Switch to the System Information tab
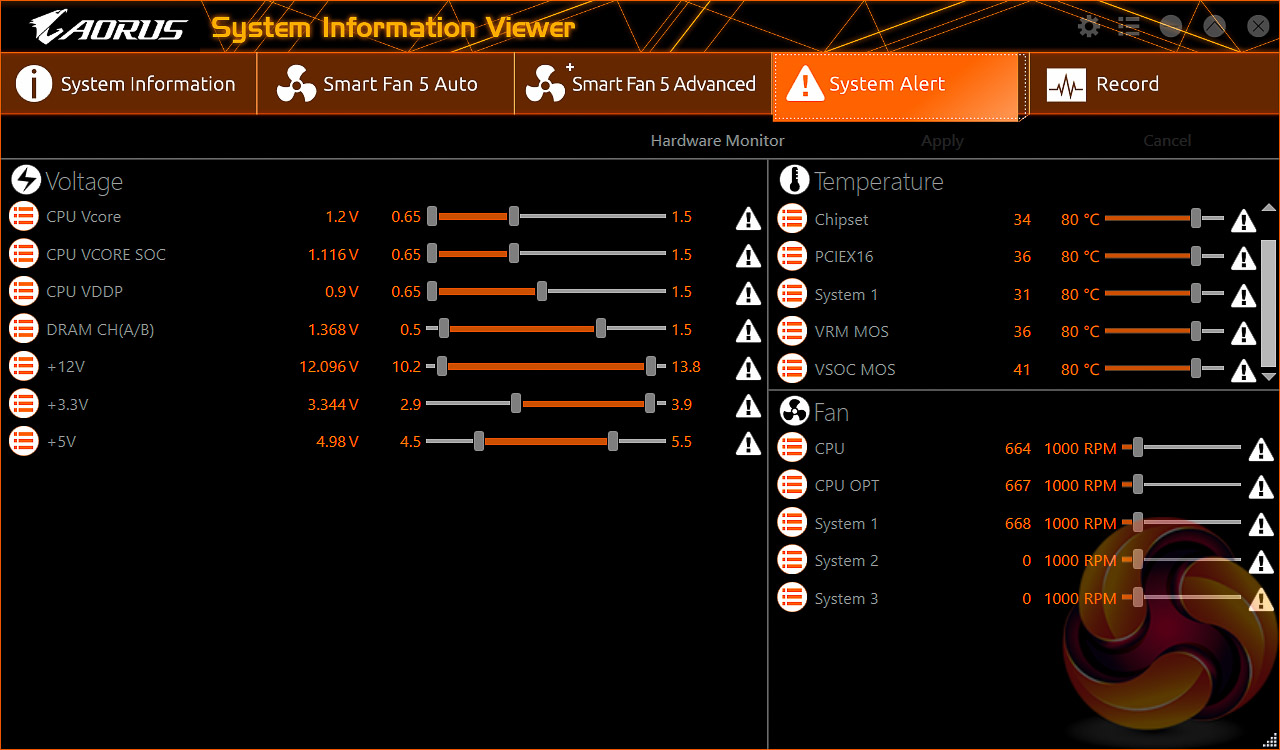The image size is (1280, 750). coord(128,84)
